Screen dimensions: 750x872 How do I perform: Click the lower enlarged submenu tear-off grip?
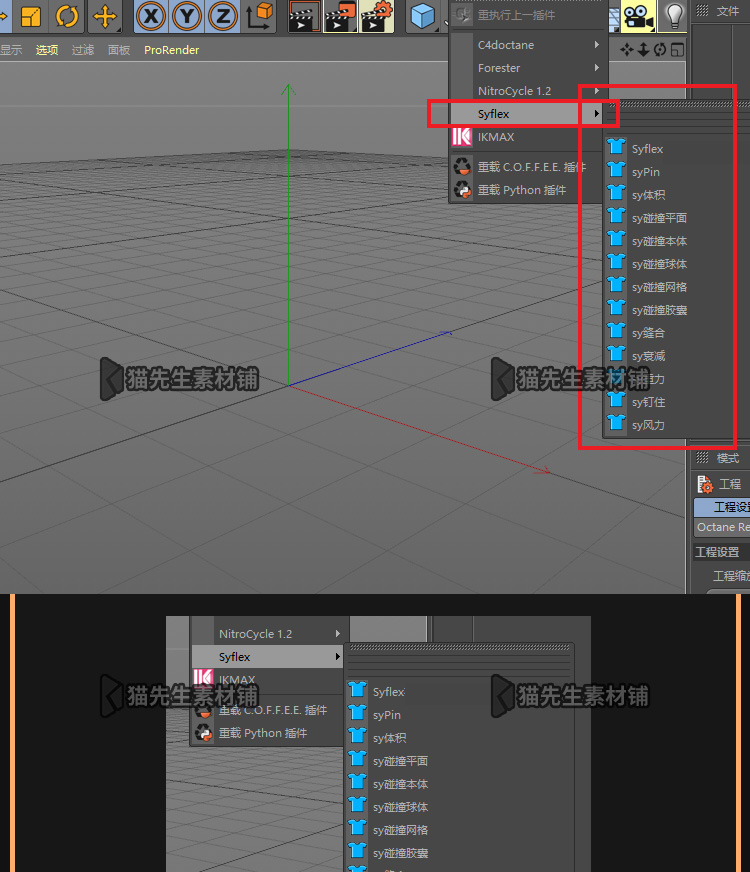[459, 647]
